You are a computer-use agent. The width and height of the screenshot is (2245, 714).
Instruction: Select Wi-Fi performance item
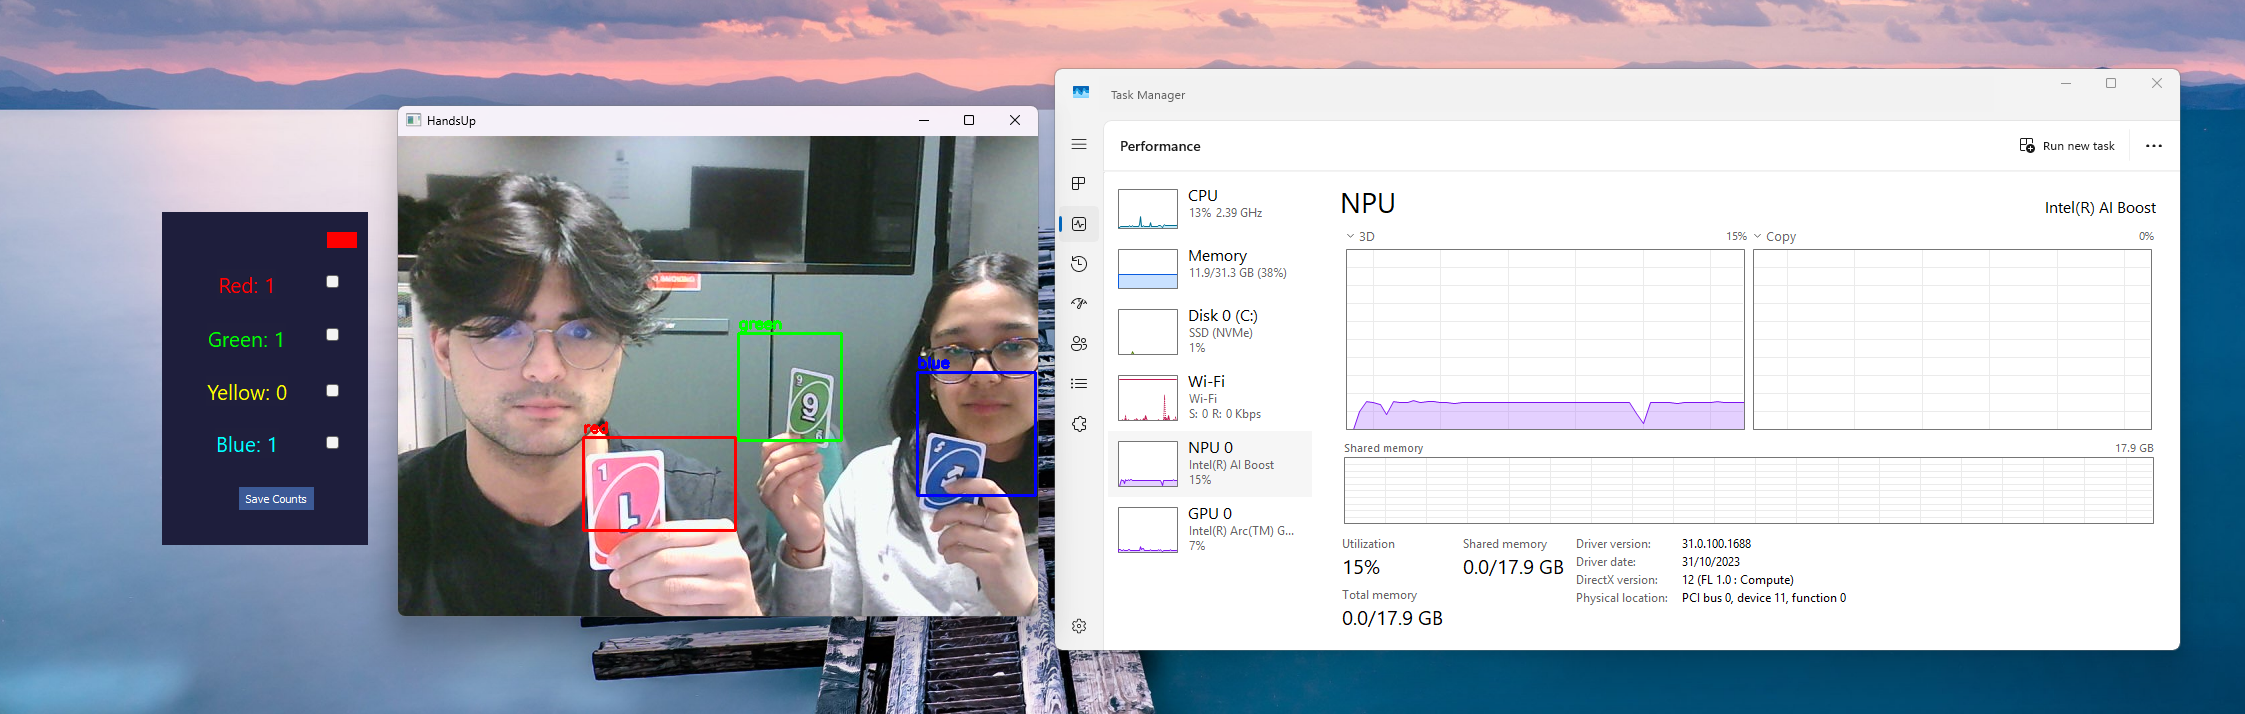[x=1210, y=397]
